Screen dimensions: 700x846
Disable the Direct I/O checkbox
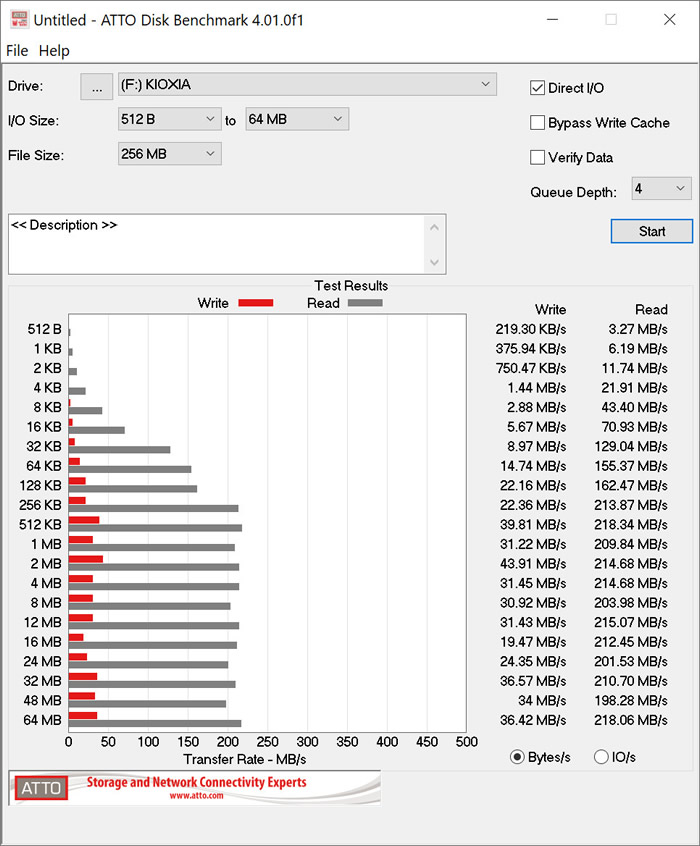click(538, 88)
